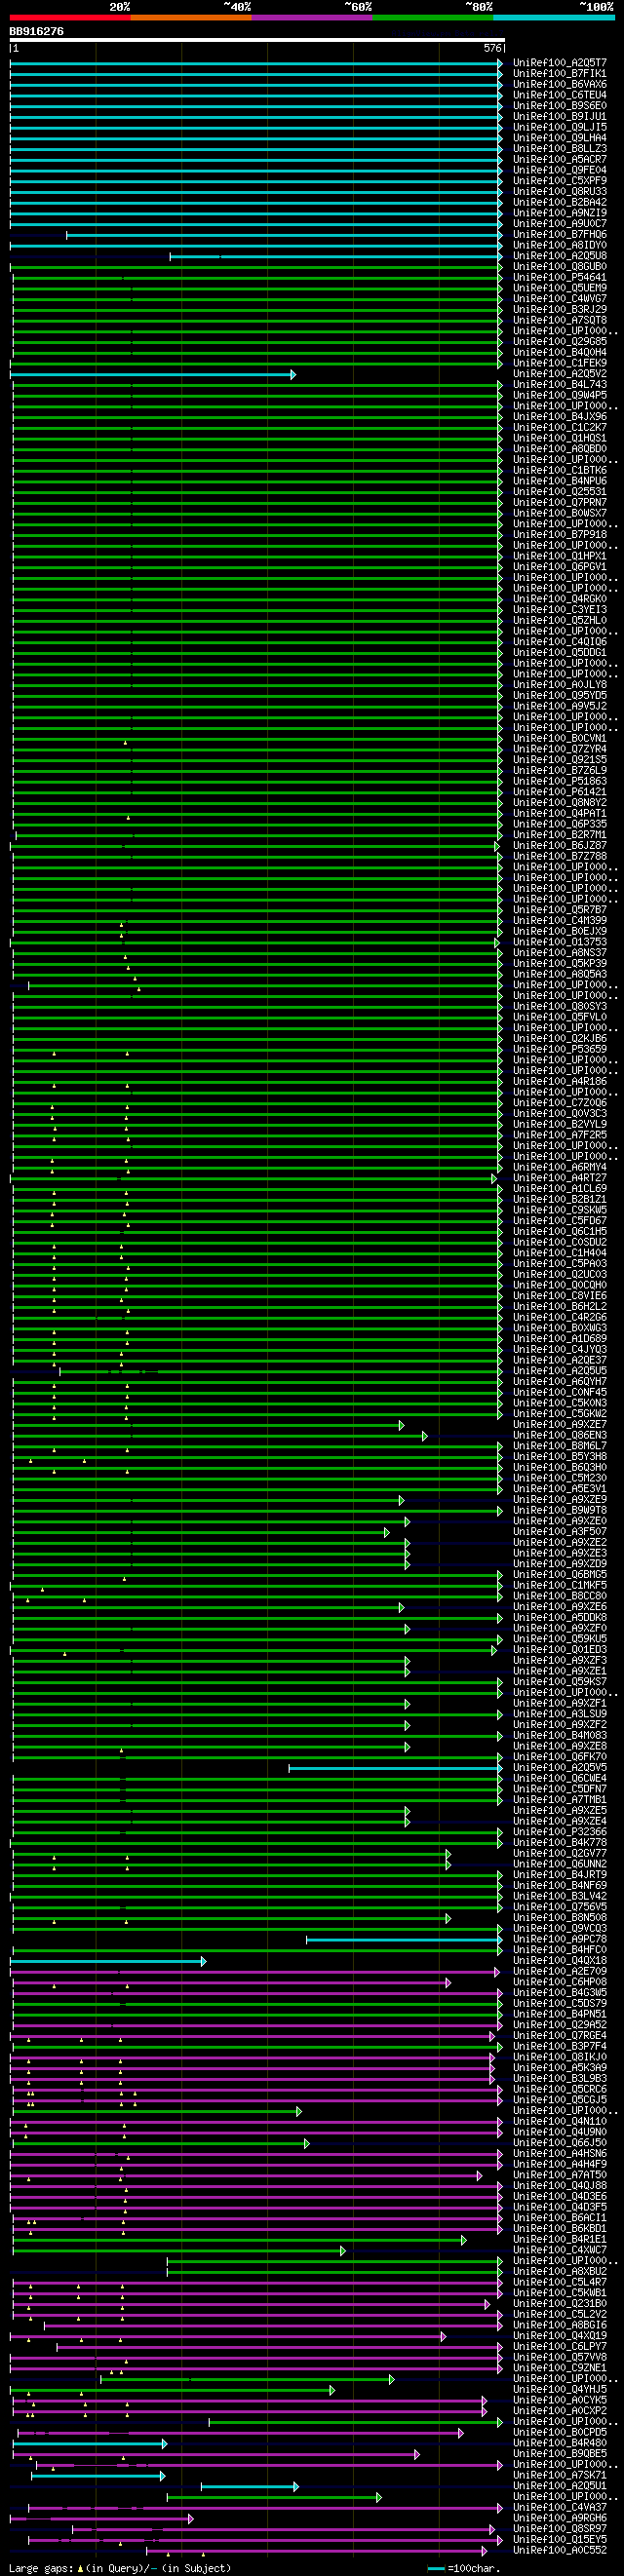Open hit UniRef100_B9S6E0
Image resolution: width=624 pixels, height=2576 pixels.
click(560, 106)
